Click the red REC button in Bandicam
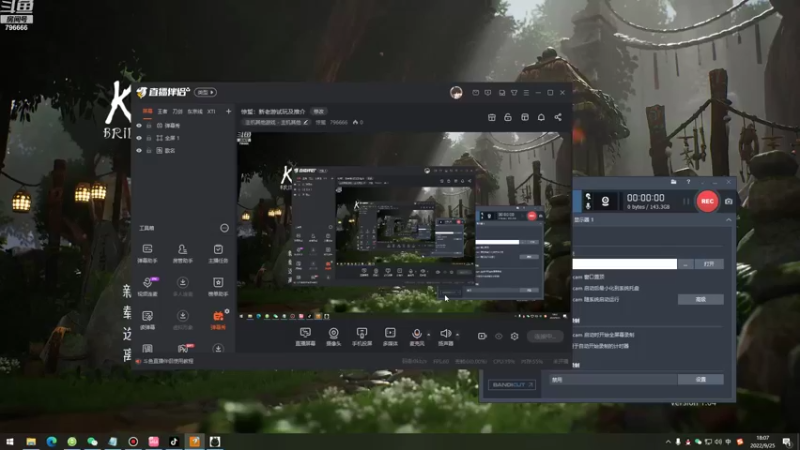 pos(707,201)
